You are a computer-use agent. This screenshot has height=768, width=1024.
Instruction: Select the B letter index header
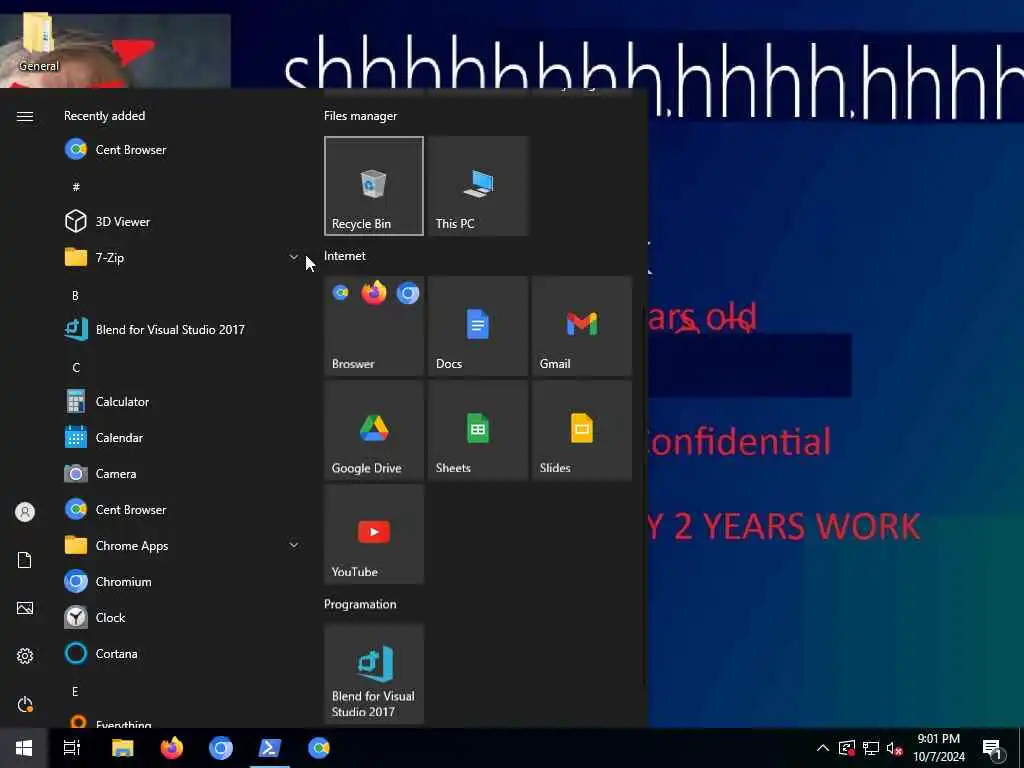click(x=75, y=295)
